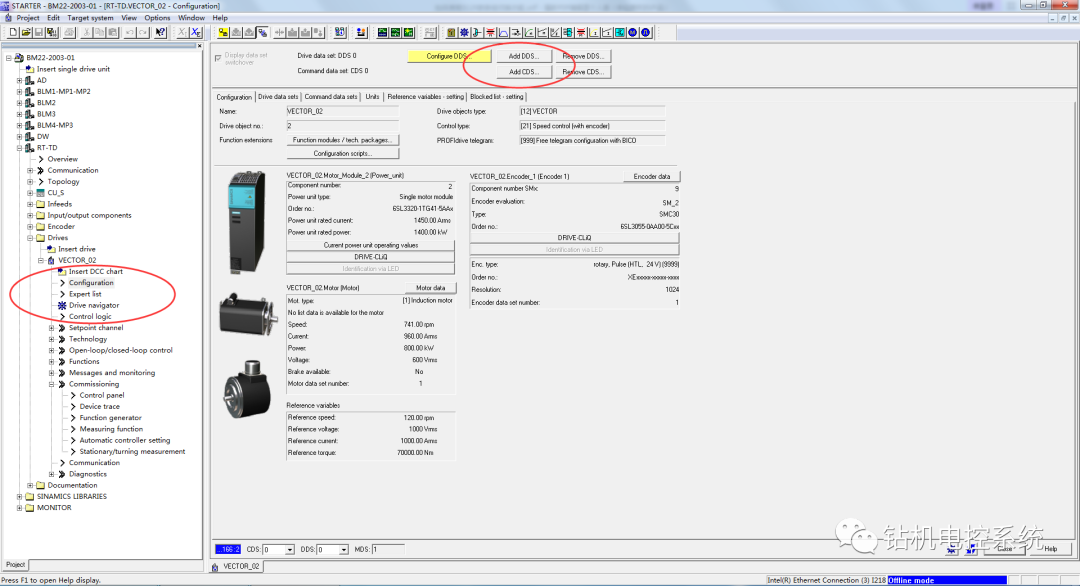Click the Help button at bottom right
1080x586 pixels.
tap(1050, 549)
